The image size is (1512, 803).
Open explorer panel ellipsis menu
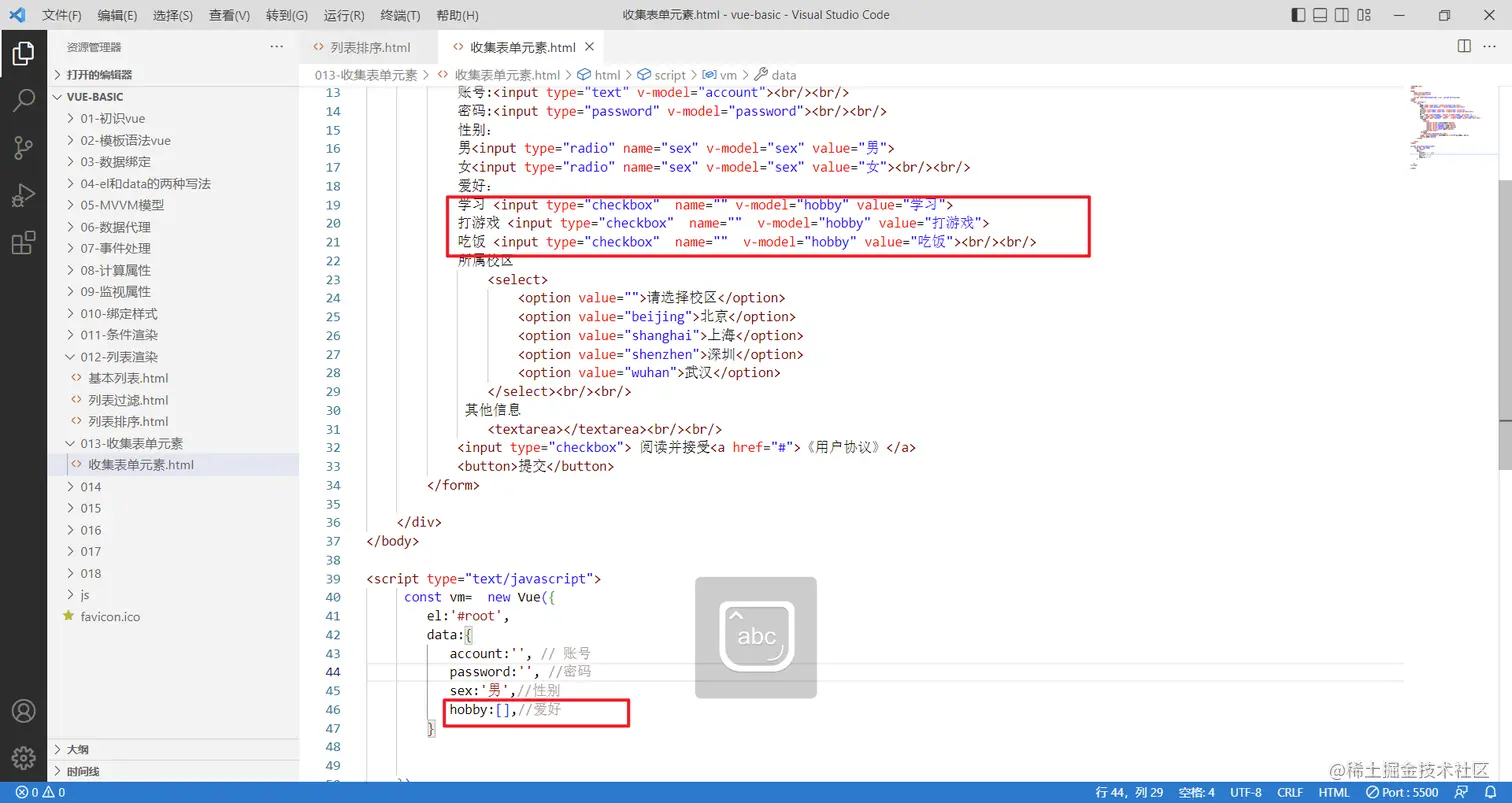pyautogui.click(x=277, y=47)
